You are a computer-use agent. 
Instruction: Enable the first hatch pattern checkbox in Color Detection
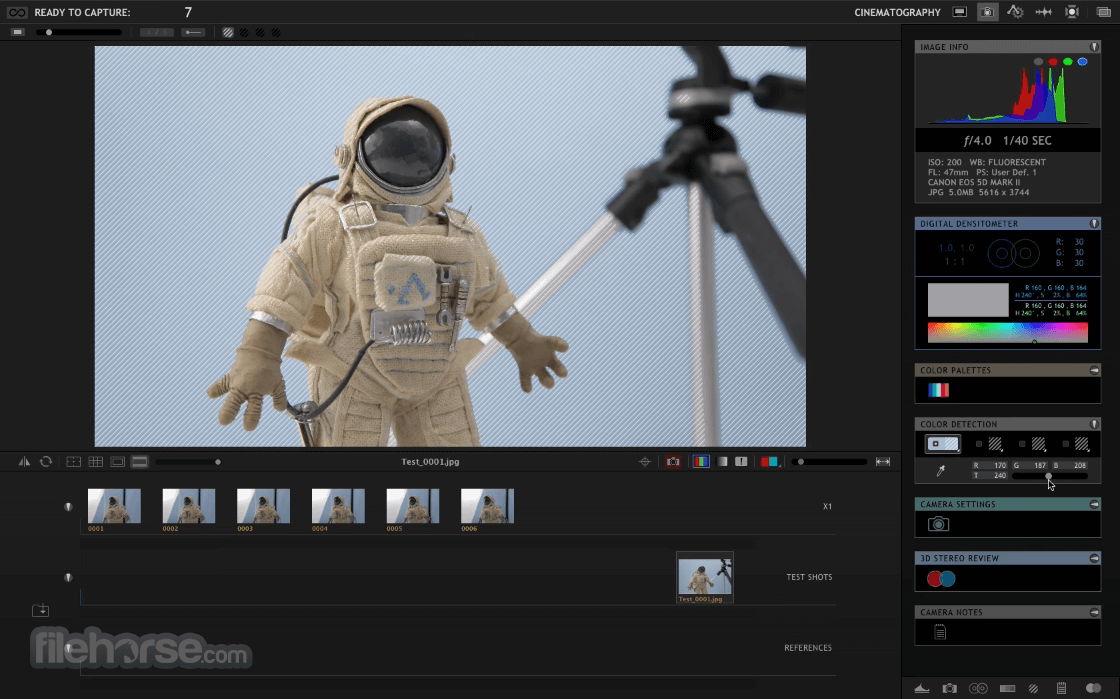[x=977, y=443]
